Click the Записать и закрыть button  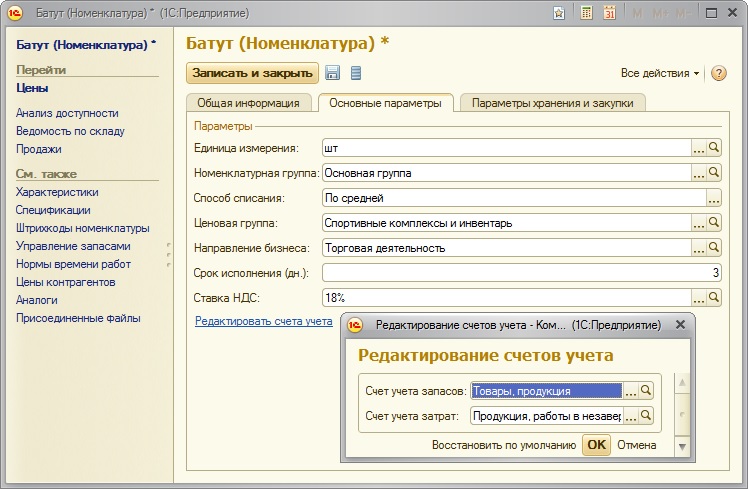[252, 73]
